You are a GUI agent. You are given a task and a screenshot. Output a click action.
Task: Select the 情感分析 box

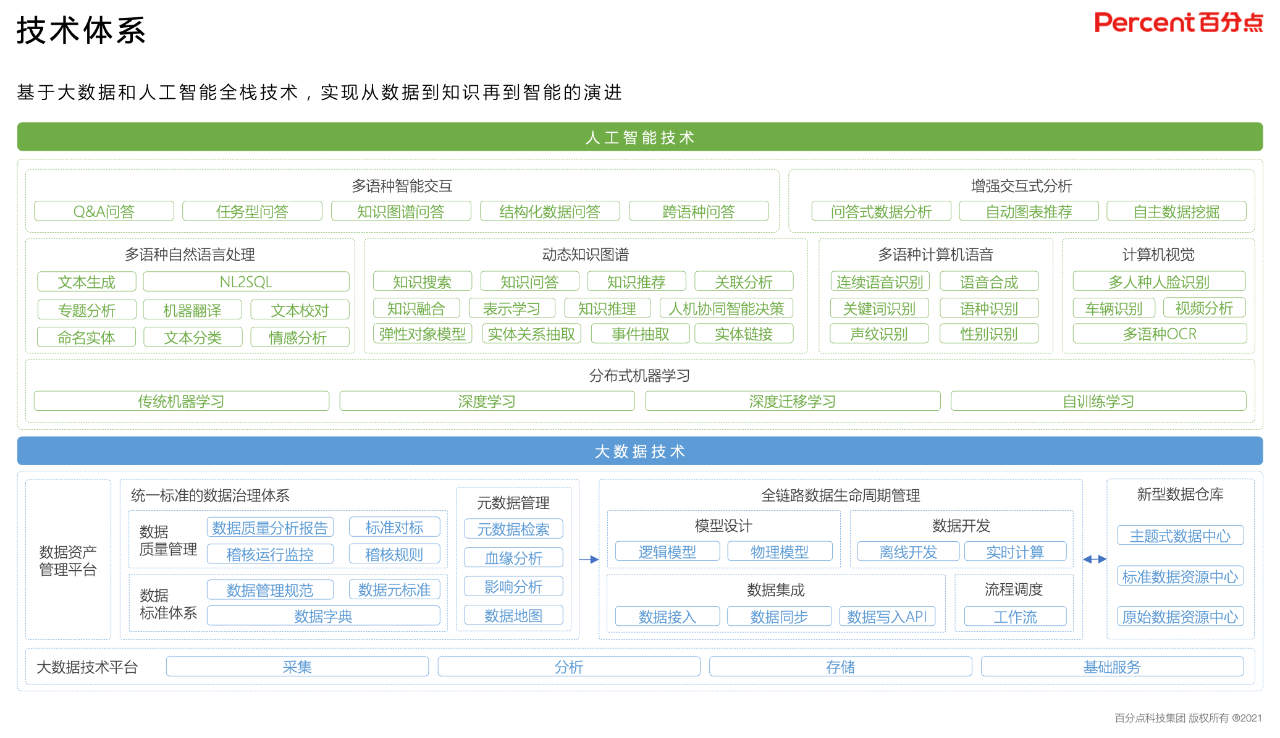(300, 337)
